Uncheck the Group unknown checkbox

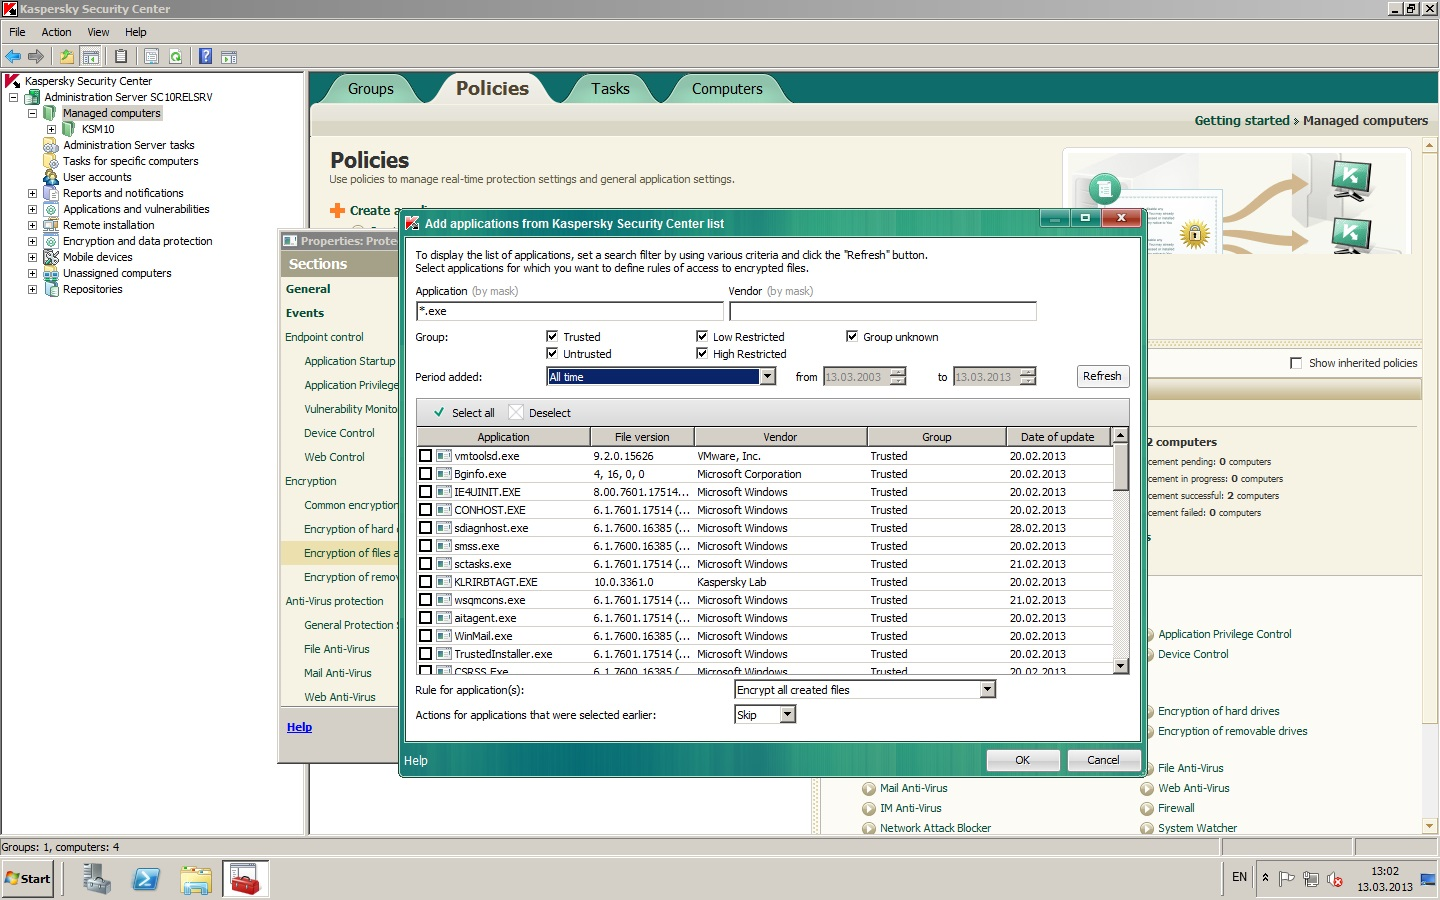click(x=852, y=336)
